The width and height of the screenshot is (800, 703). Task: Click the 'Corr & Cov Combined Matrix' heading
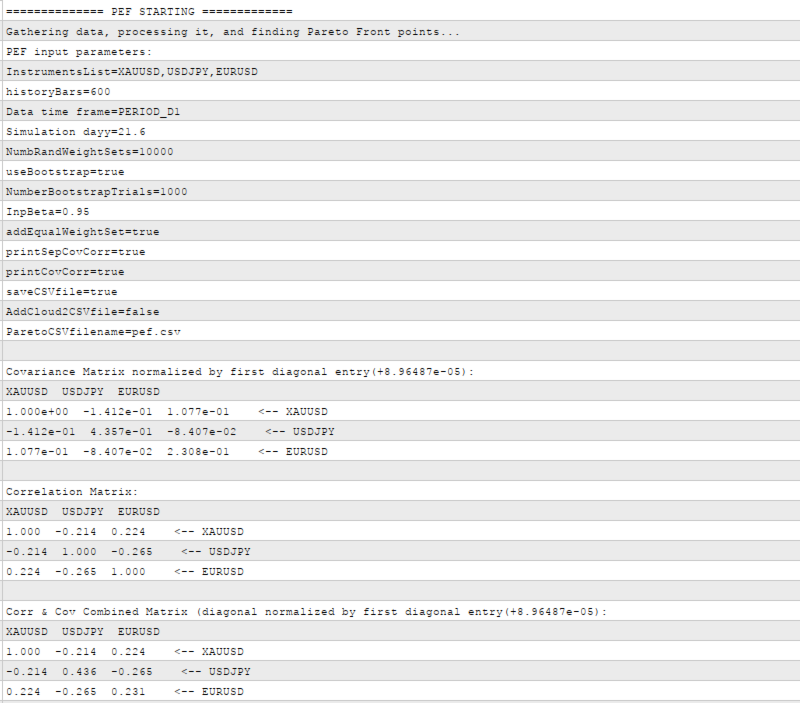tap(401, 611)
